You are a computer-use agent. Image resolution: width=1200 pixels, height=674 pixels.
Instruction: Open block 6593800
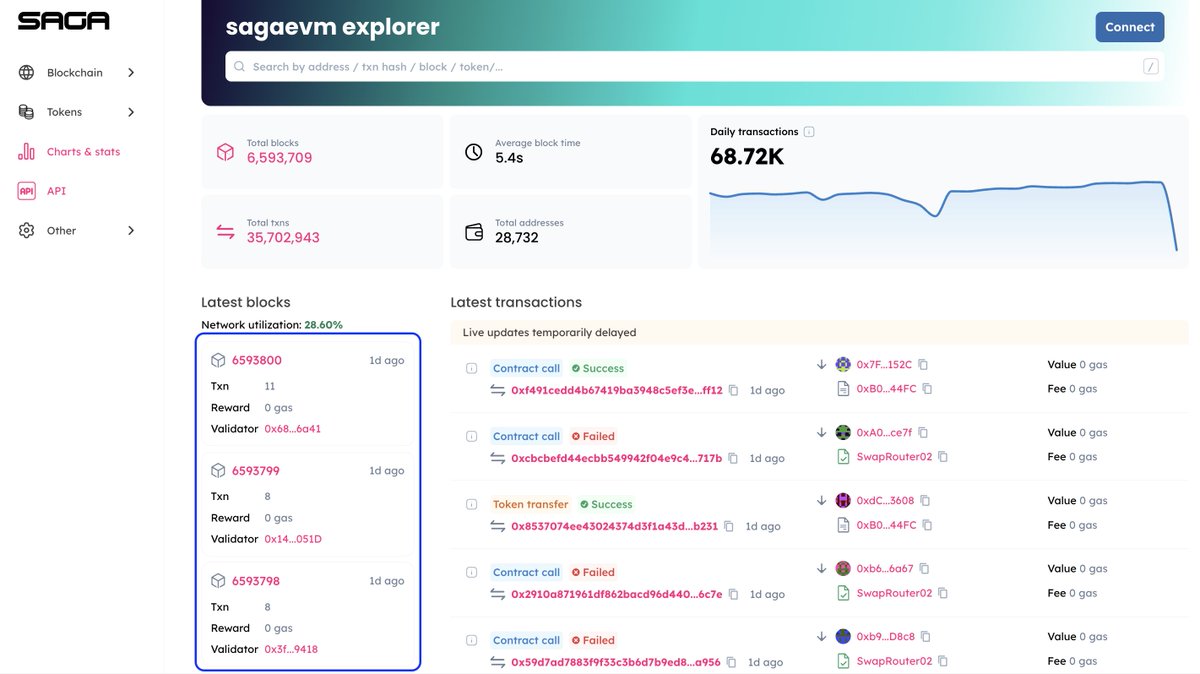256,360
